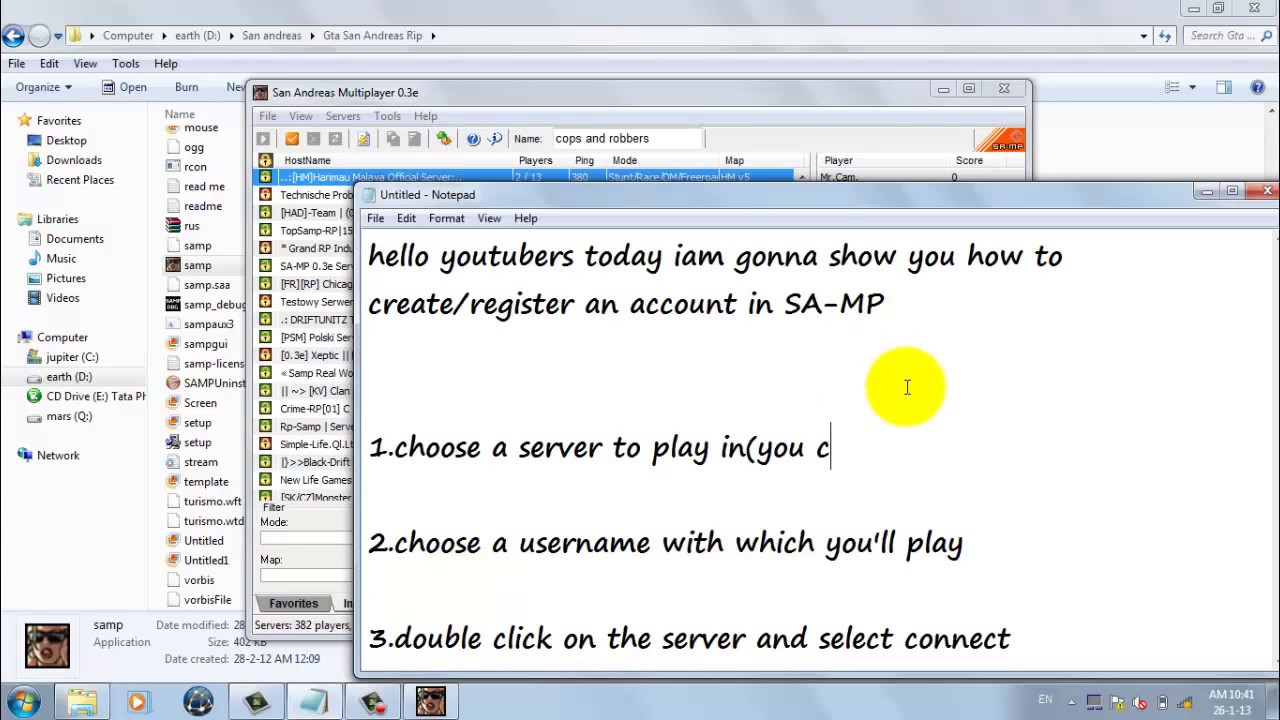This screenshot has height=720, width=1280.
Task: Select Documents under Libraries
Action: pyautogui.click(x=75, y=239)
